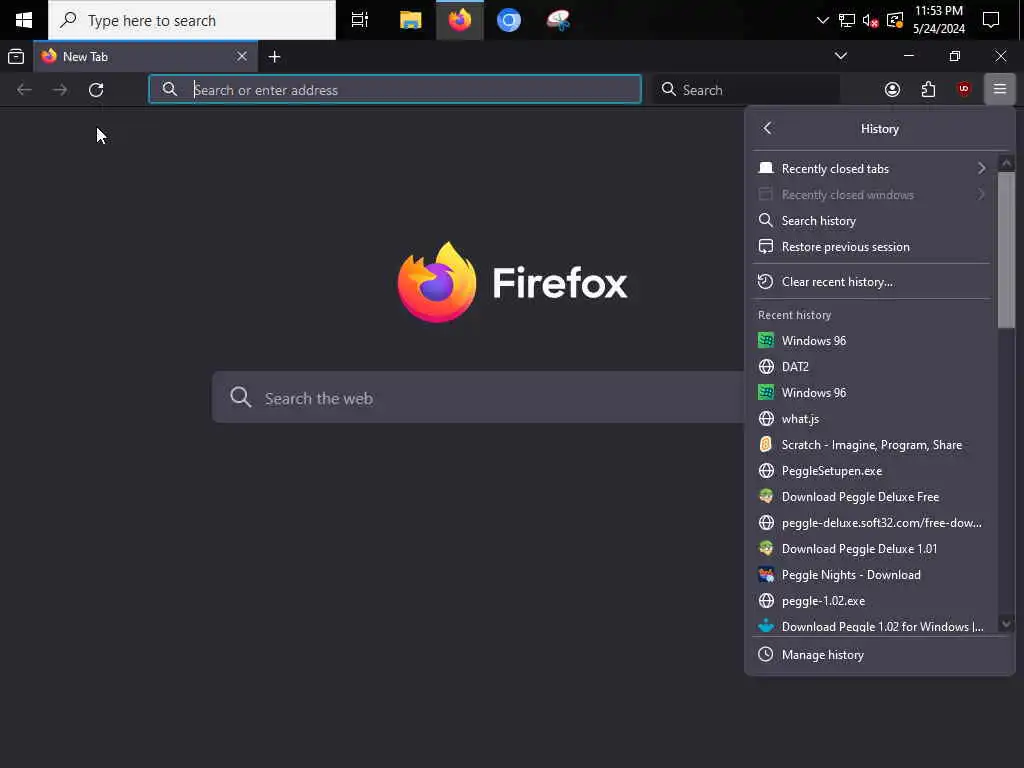Restore down the Firefox window
This screenshot has height=768, width=1024.
[x=954, y=56]
